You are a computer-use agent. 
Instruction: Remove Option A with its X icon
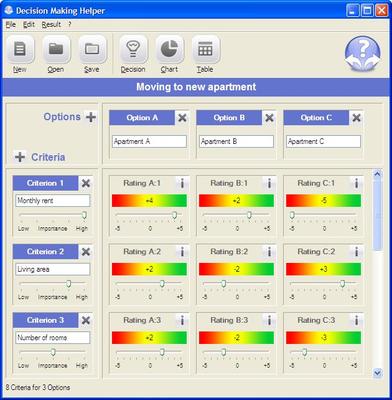(182, 118)
